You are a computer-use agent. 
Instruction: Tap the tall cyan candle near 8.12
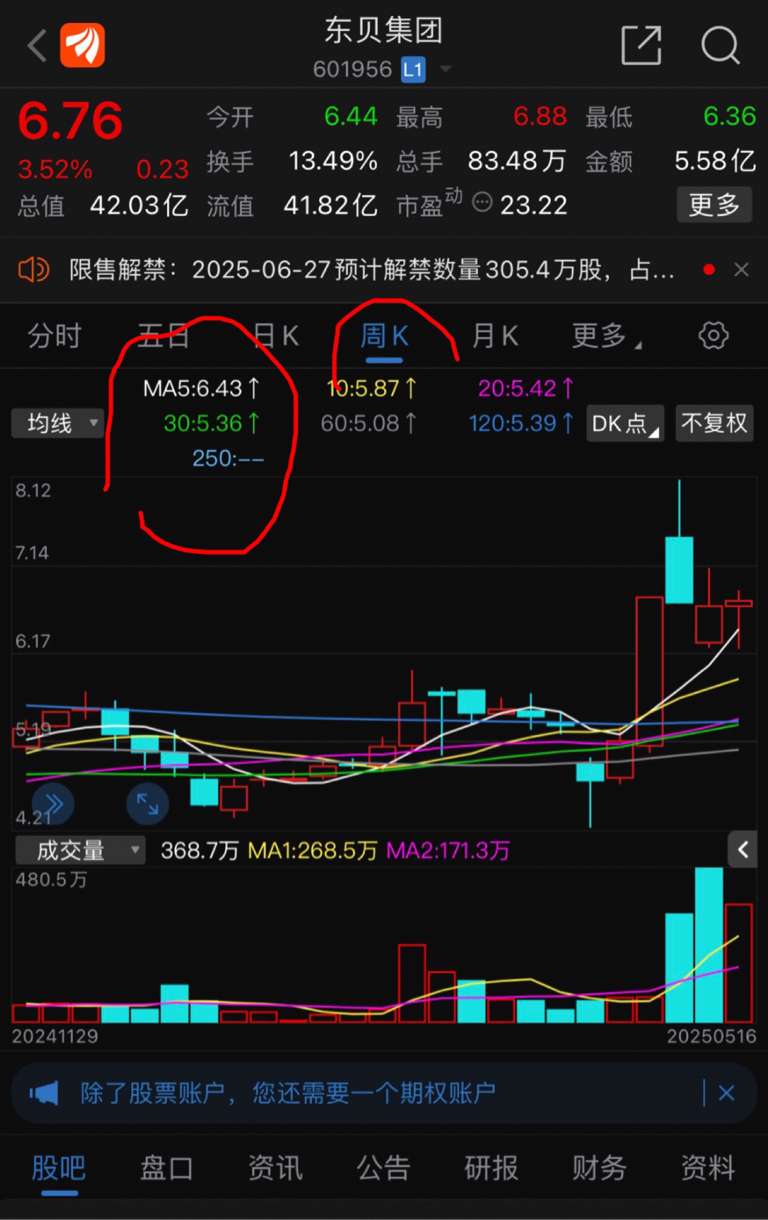click(680, 568)
